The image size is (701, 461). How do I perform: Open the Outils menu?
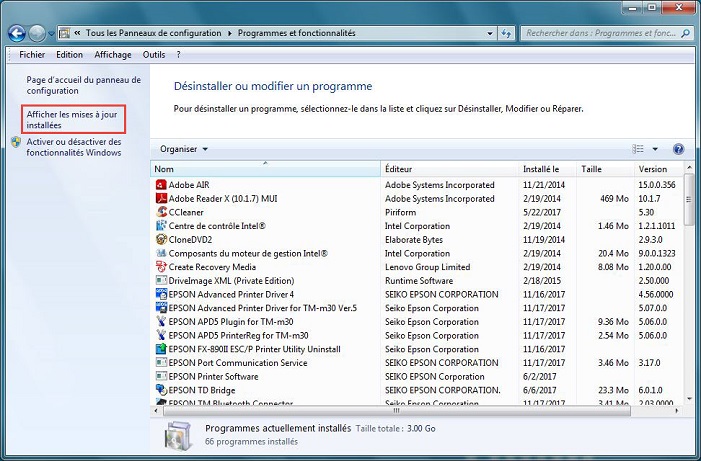click(x=154, y=55)
